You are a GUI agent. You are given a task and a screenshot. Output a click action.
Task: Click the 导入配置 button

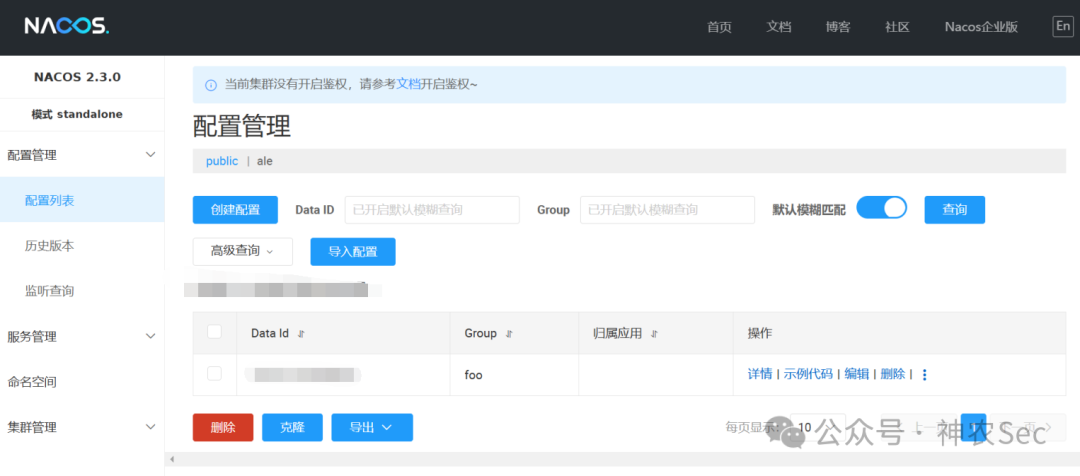[353, 251]
